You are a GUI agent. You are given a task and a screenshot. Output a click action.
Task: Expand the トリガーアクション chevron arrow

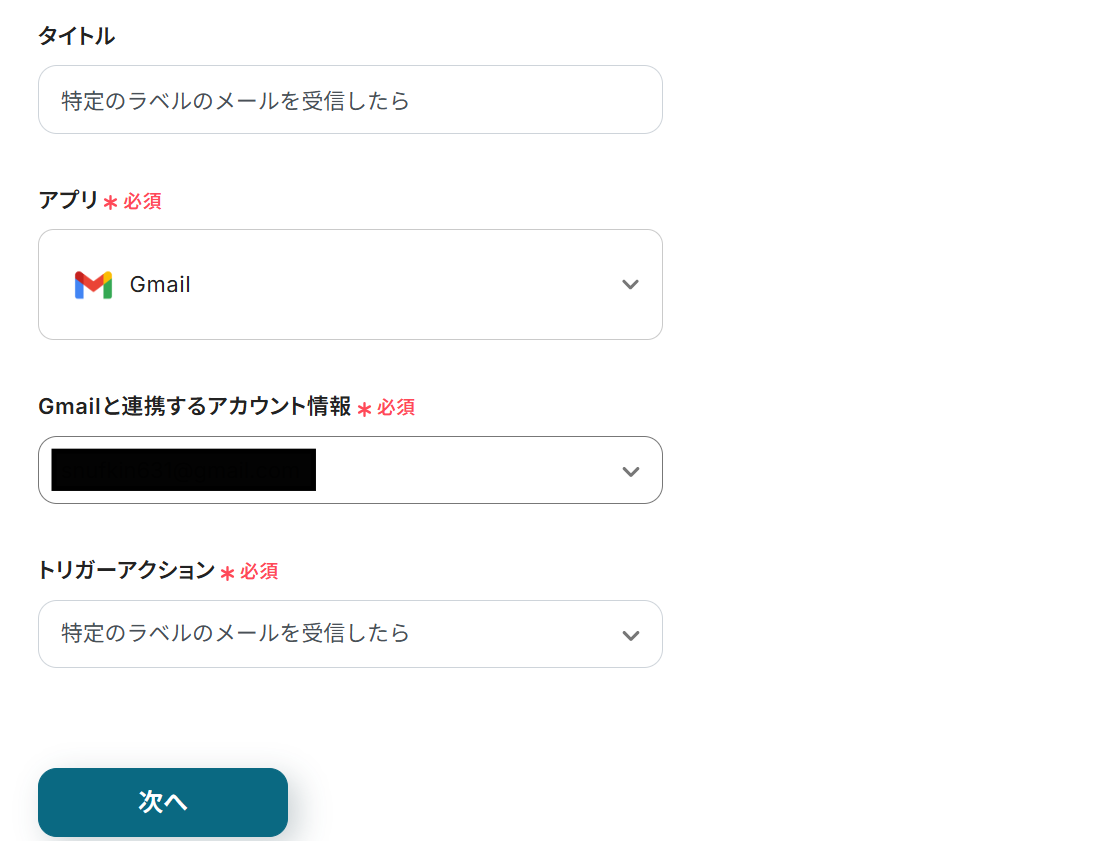click(x=630, y=635)
